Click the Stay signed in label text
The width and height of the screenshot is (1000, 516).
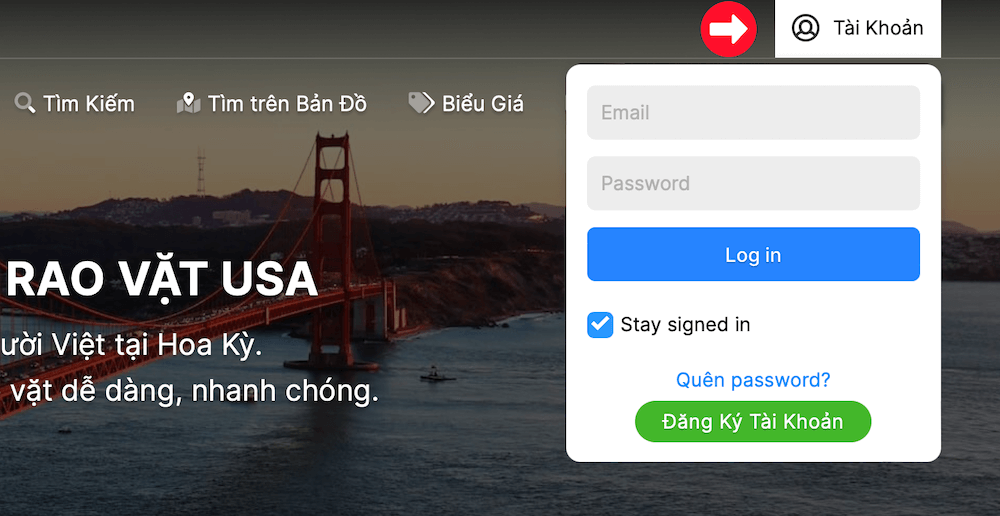686,325
